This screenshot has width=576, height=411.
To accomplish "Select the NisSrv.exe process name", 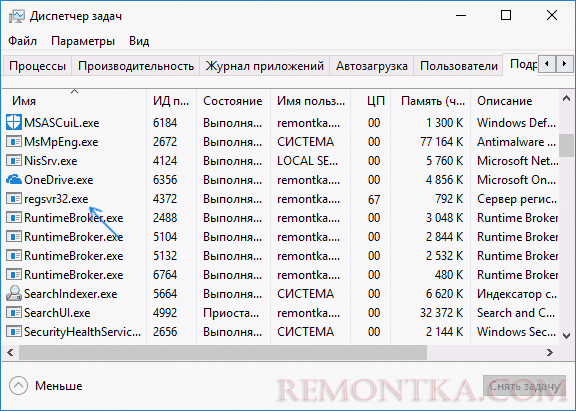I will [x=51, y=161].
